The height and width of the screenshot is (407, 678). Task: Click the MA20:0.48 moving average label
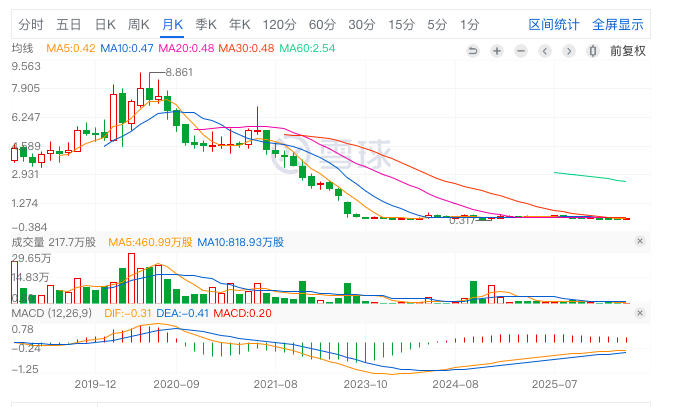pos(186,48)
